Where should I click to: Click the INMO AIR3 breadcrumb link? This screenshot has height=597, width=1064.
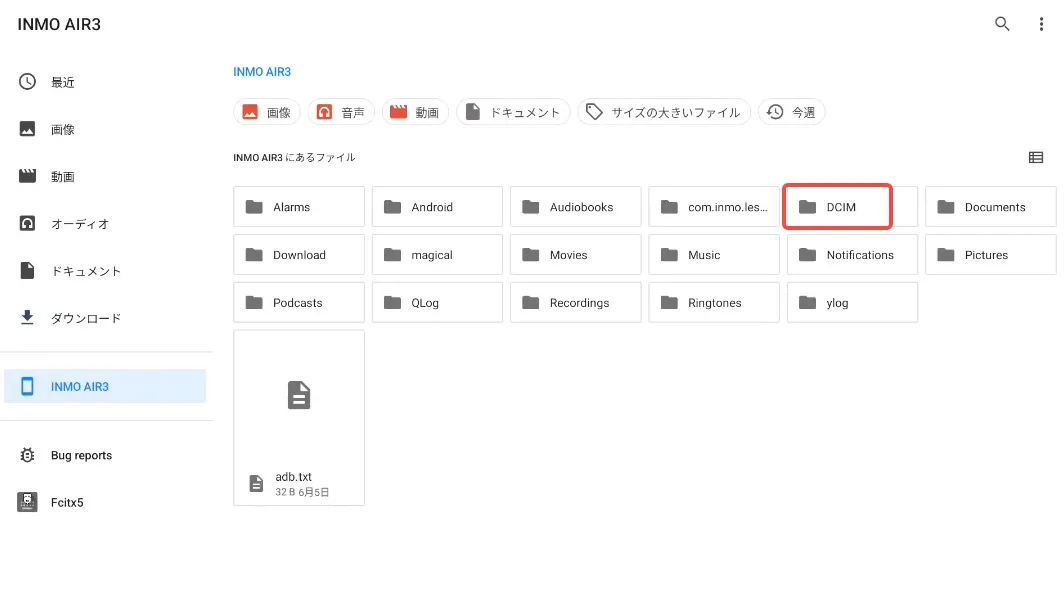coord(262,72)
